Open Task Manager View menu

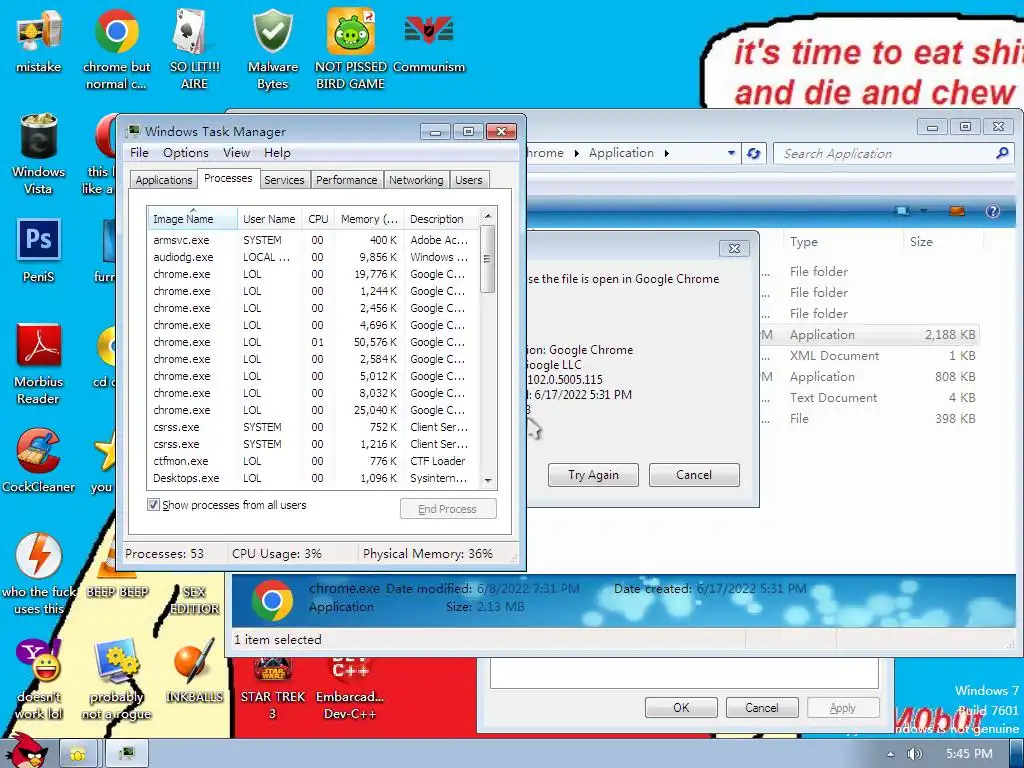[x=236, y=153]
